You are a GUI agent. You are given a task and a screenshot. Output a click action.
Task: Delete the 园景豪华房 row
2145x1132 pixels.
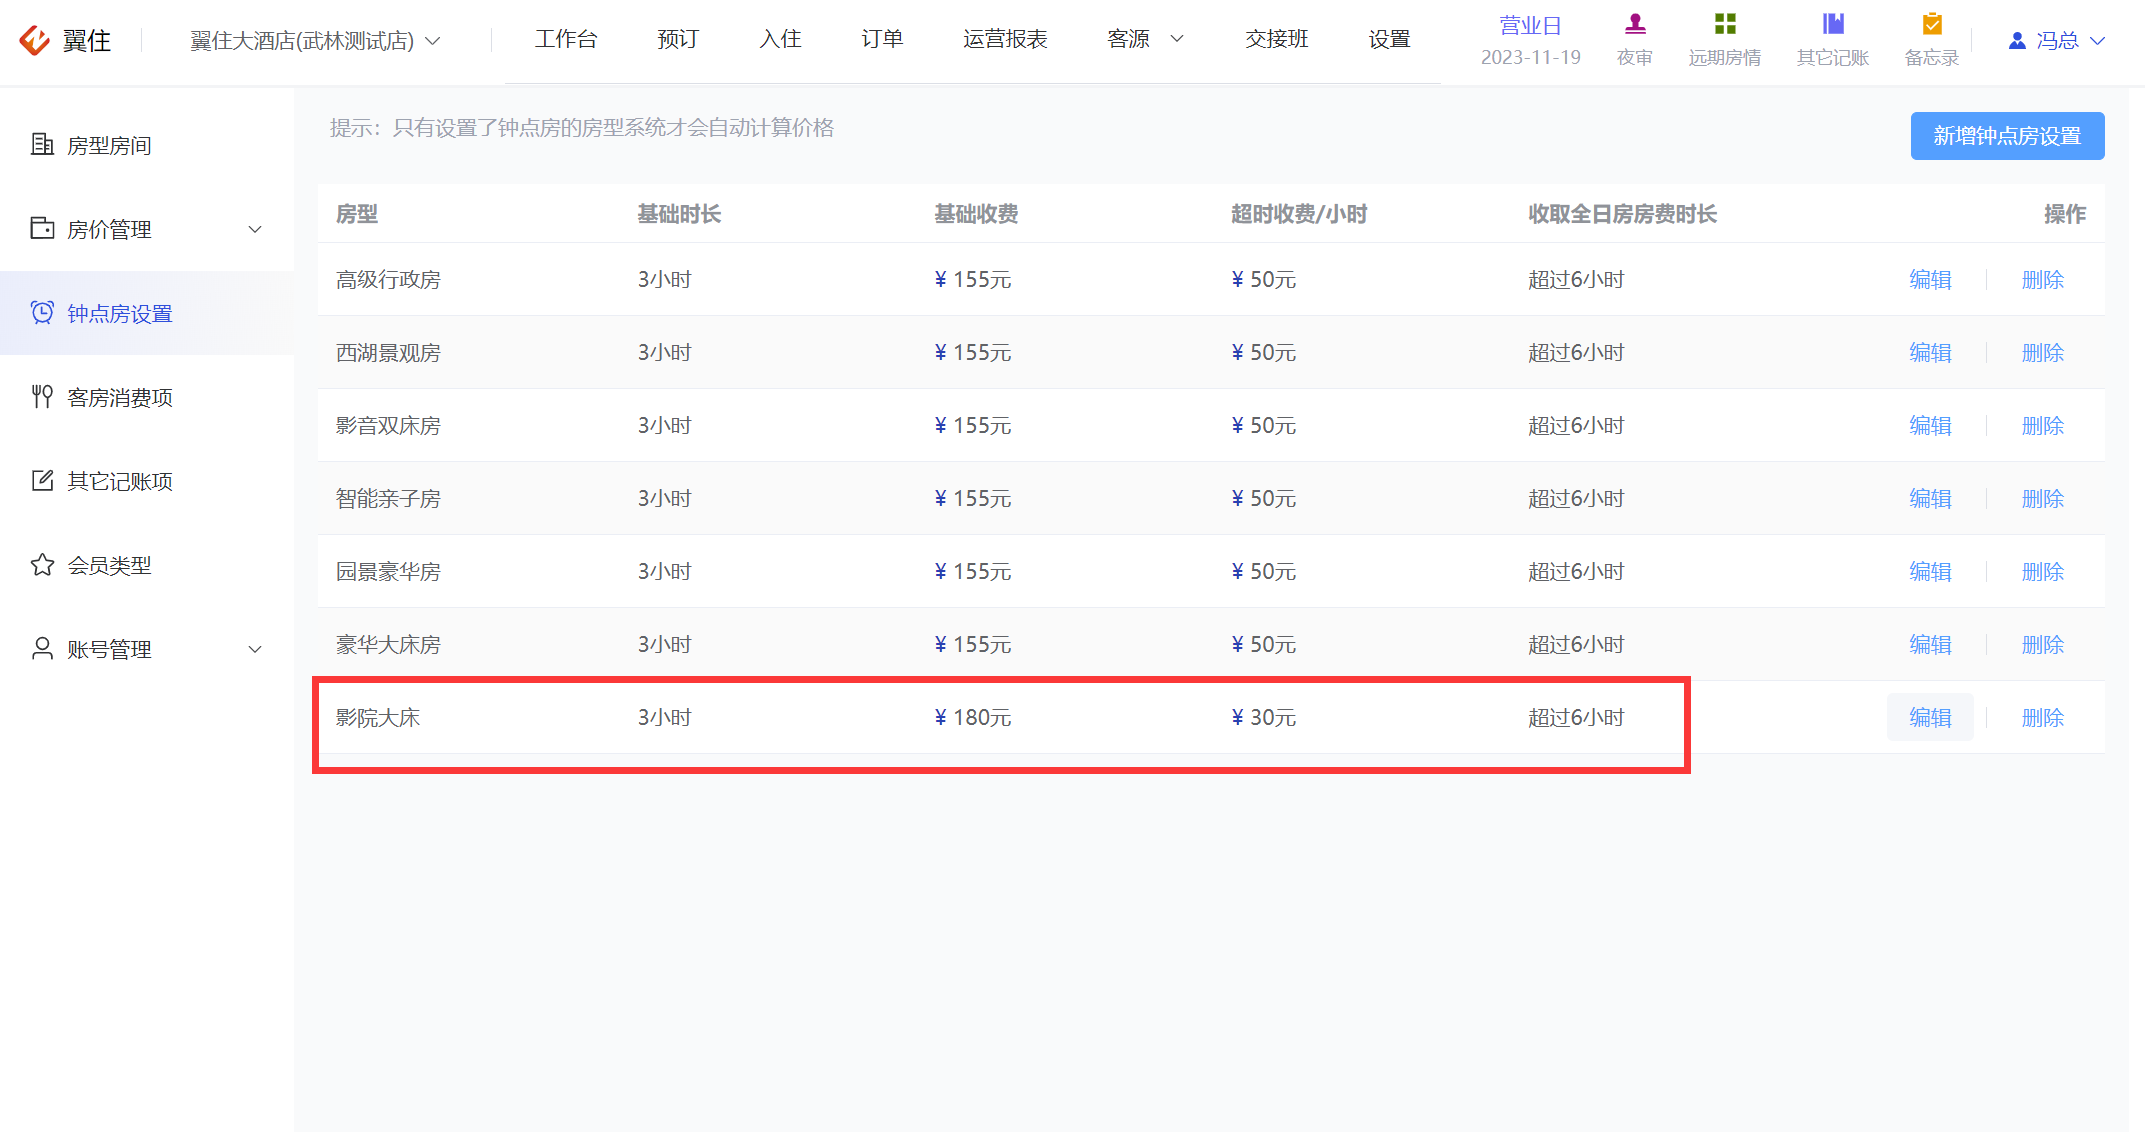pyautogui.click(x=2042, y=572)
